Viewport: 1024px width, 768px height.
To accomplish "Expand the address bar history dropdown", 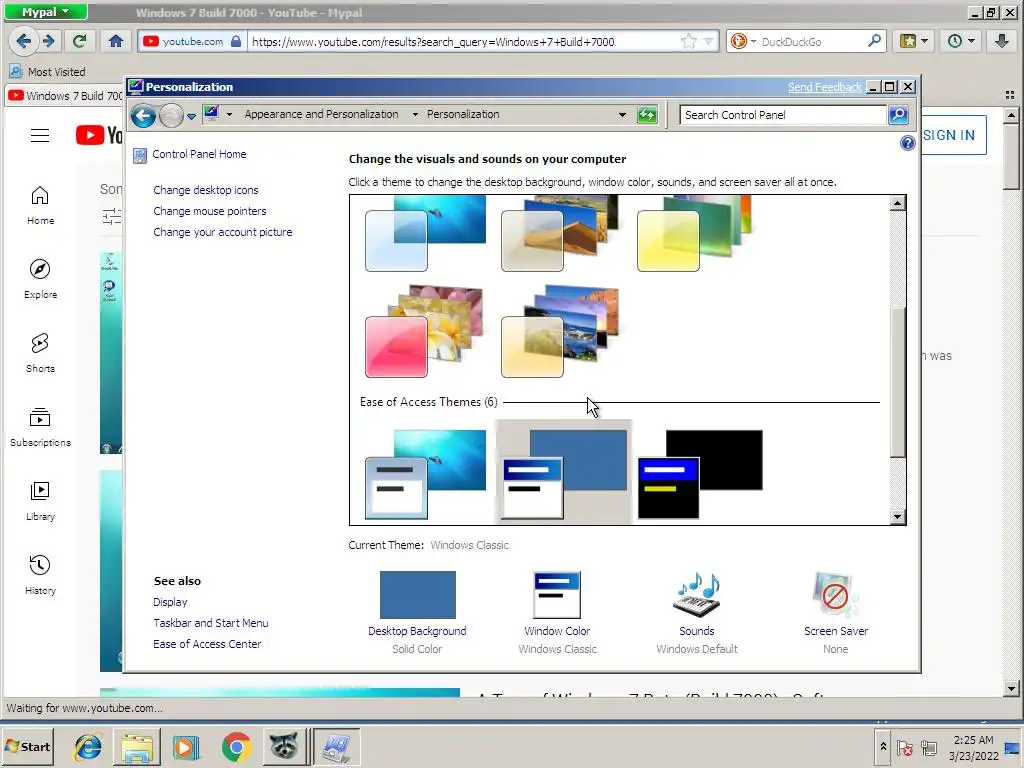I will (709, 41).
